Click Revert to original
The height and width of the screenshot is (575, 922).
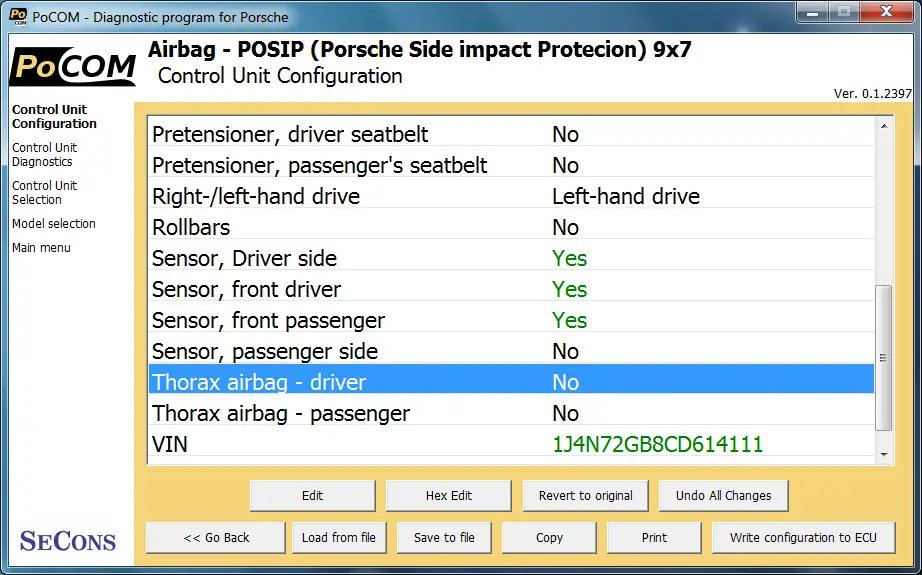coord(586,496)
